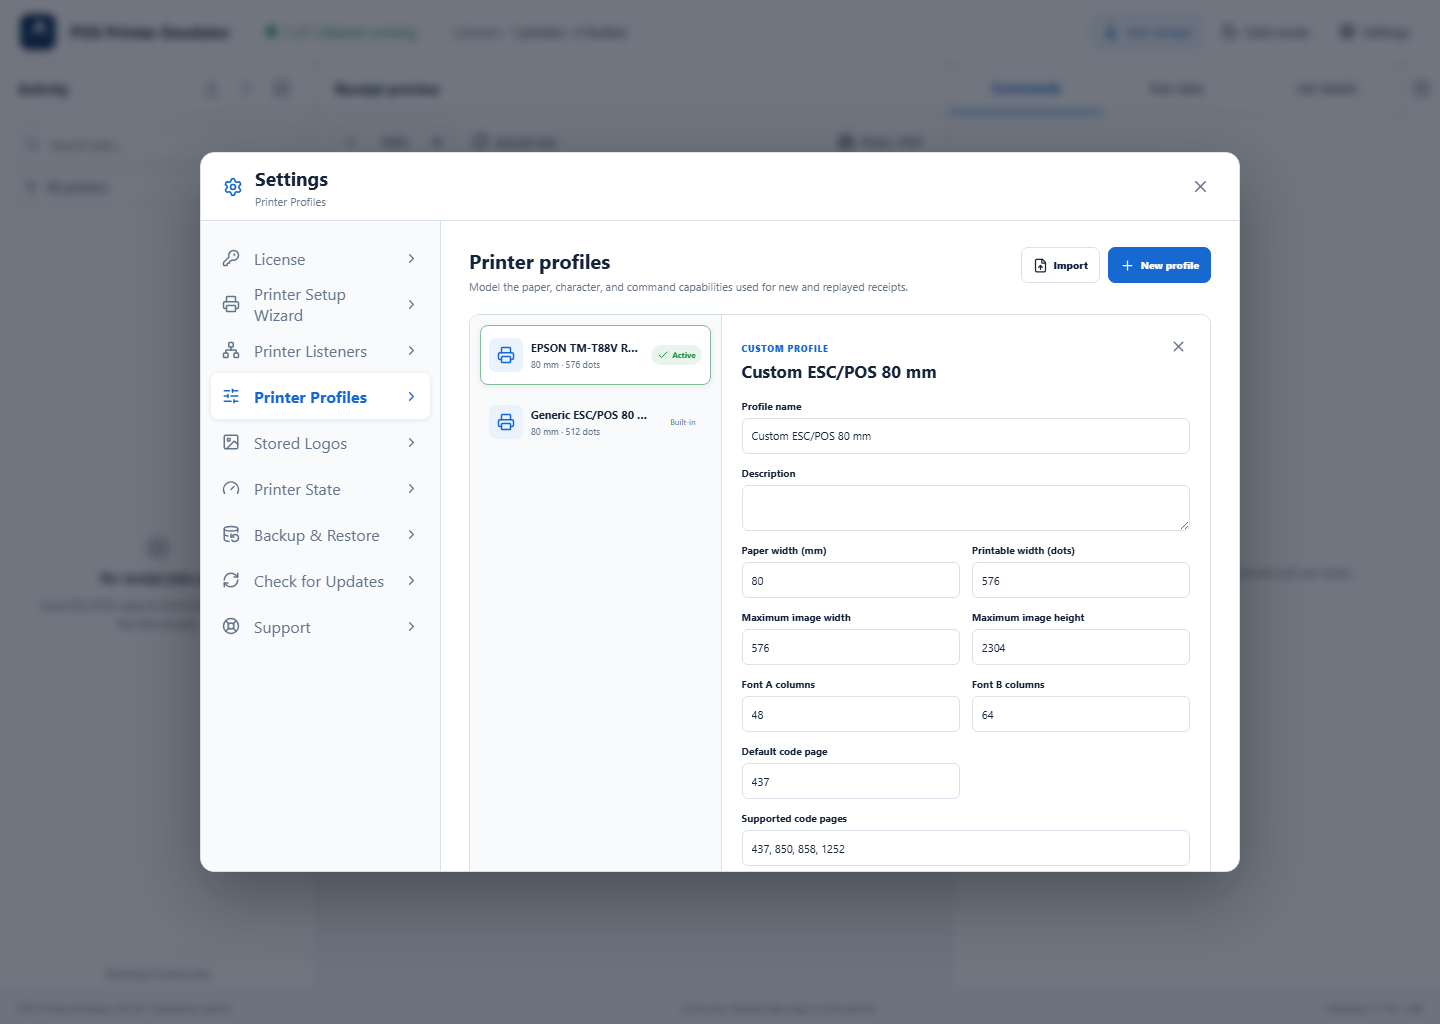Open Support settings page
1440x1024 pixels.
[320, 627]
